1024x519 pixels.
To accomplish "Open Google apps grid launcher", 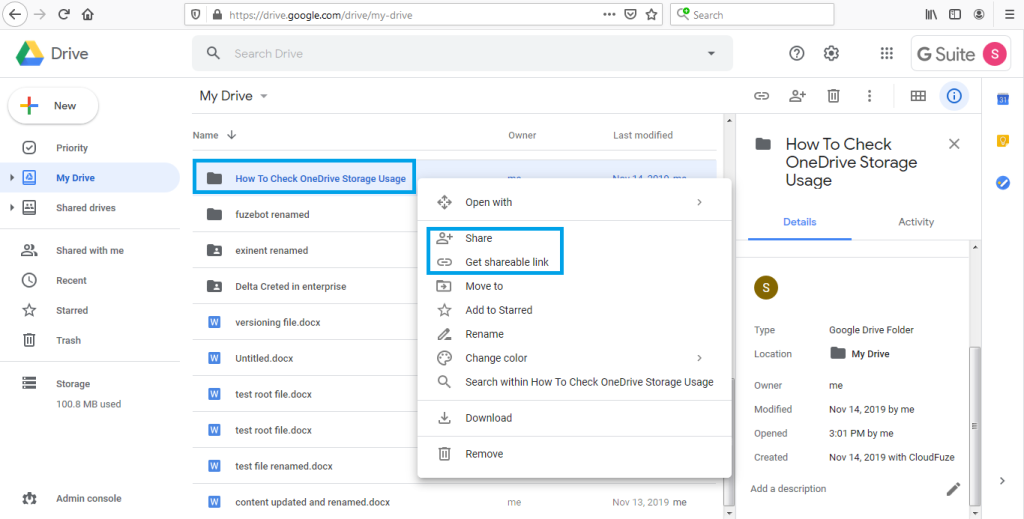I will tap(886, 54).
